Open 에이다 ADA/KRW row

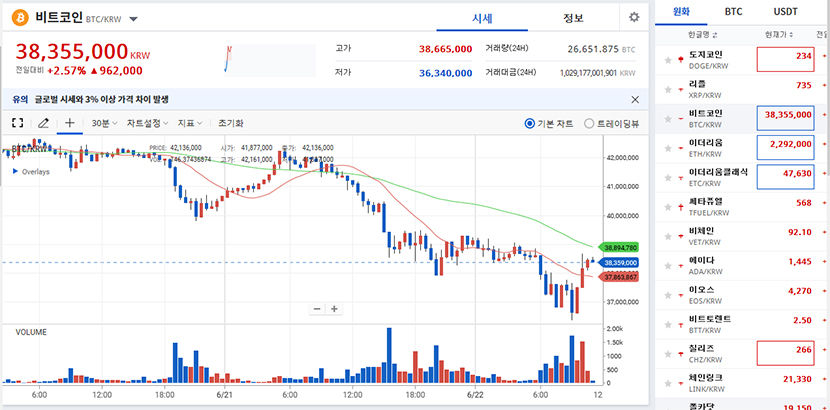coord(743,266)
